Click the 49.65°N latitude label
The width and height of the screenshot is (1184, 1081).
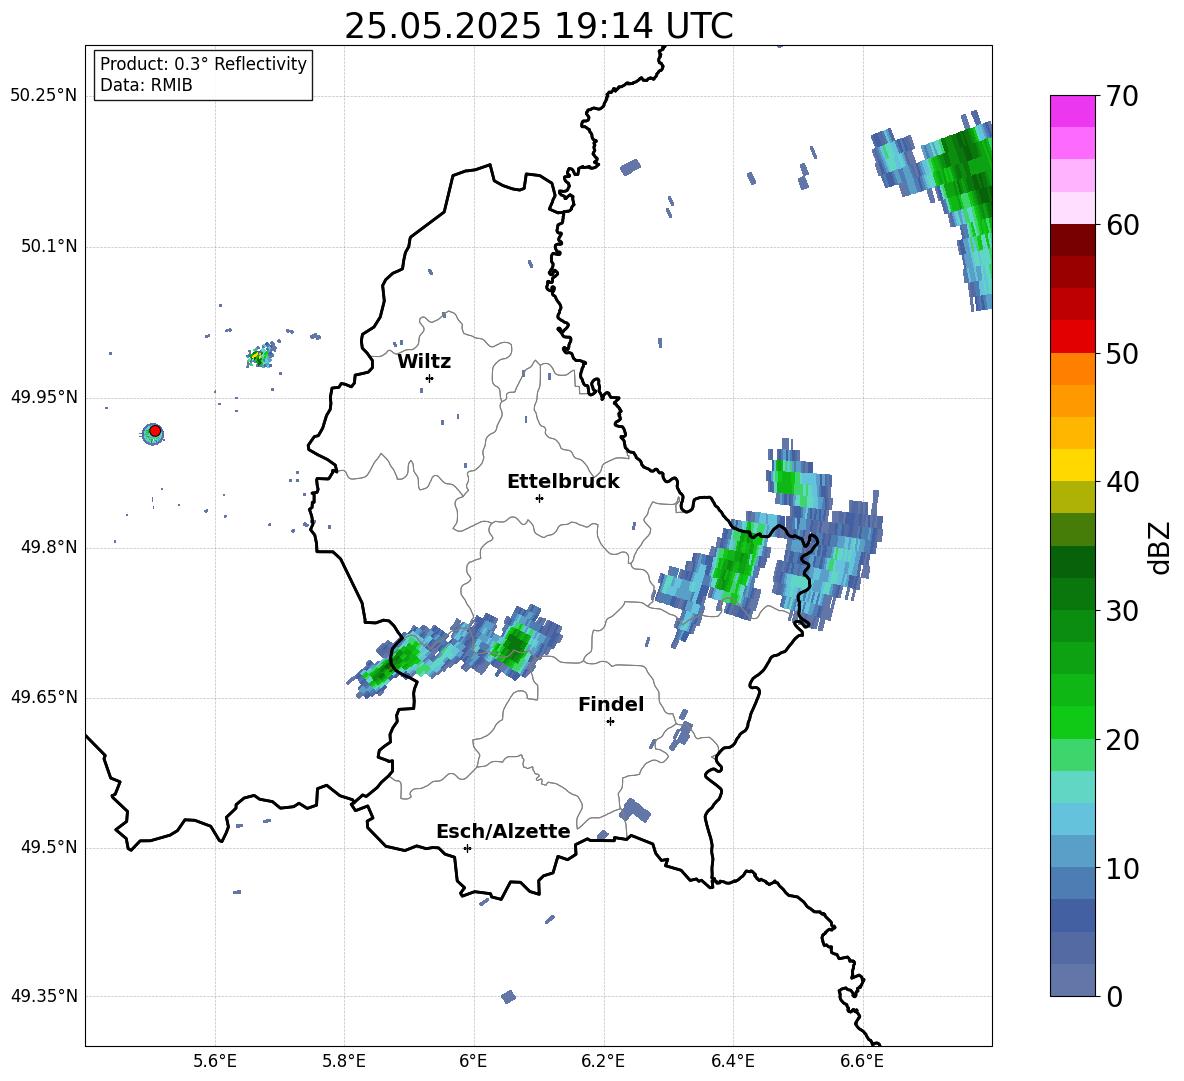click(44, 697)
